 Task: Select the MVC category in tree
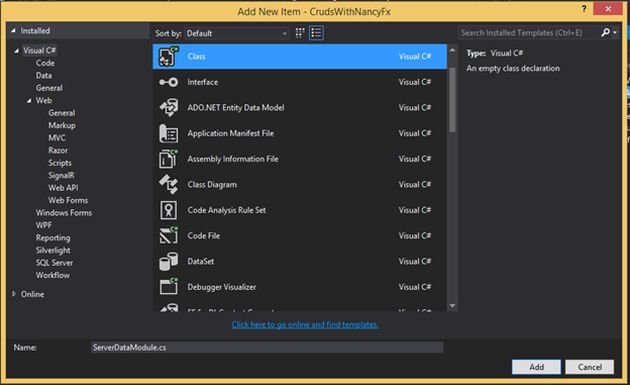pyautogui.click(x=57, y=138)
